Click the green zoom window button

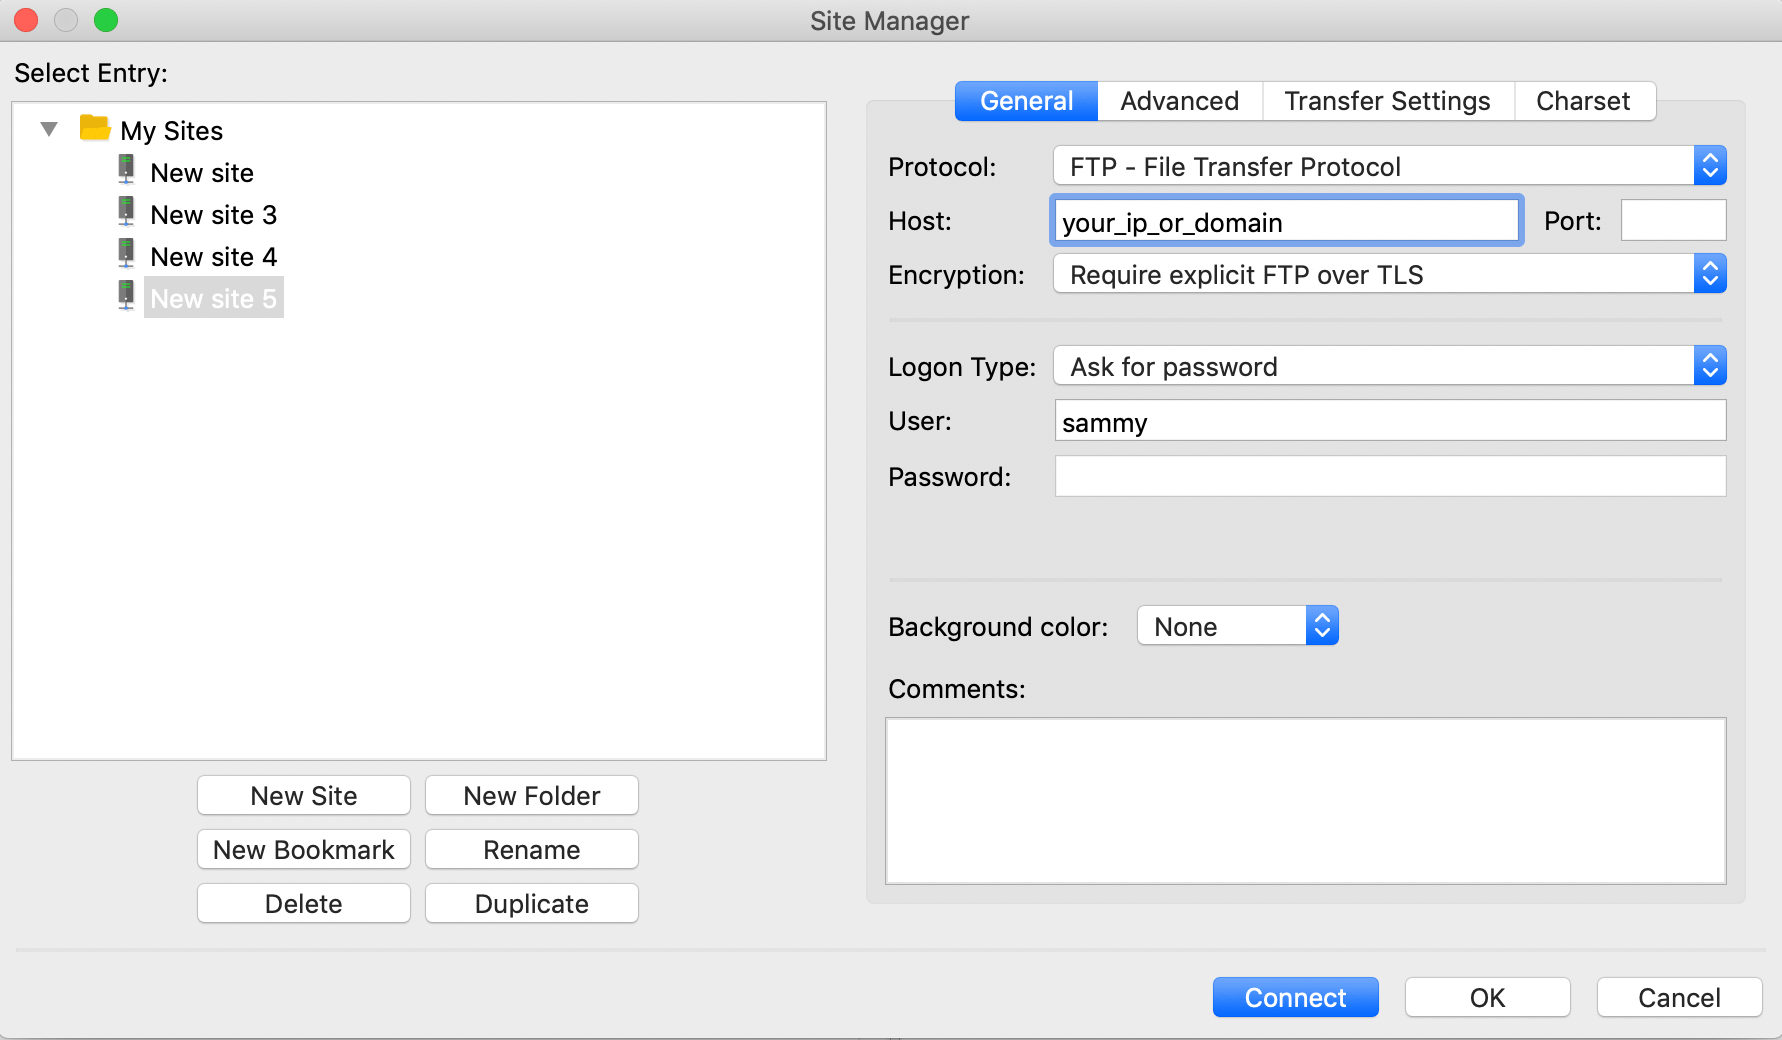click(106, 20)
